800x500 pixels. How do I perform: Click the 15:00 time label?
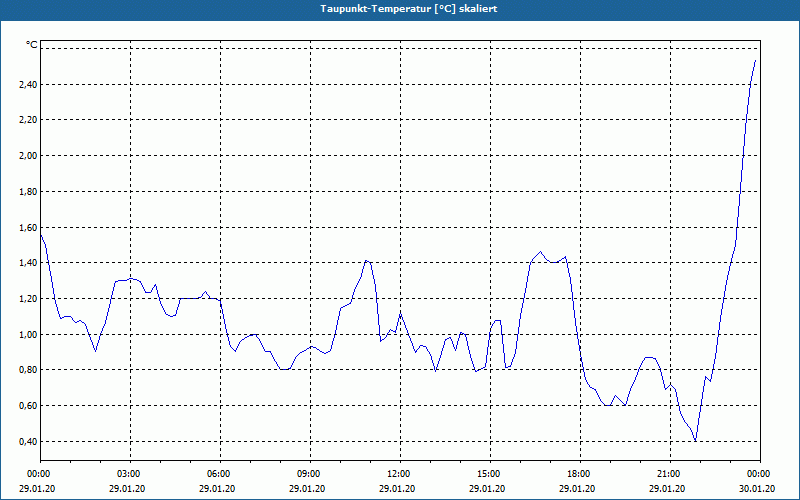click(x=490, y=474)
